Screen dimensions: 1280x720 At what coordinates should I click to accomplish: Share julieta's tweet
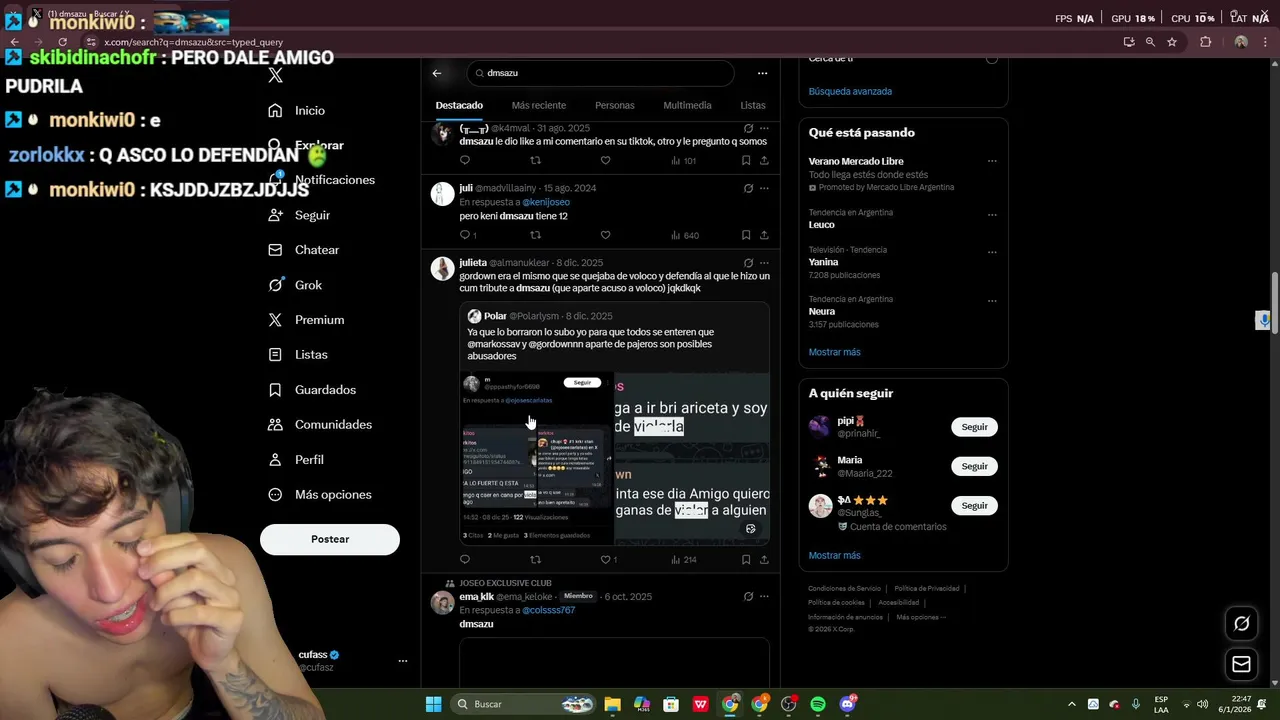tap(764, 560)
